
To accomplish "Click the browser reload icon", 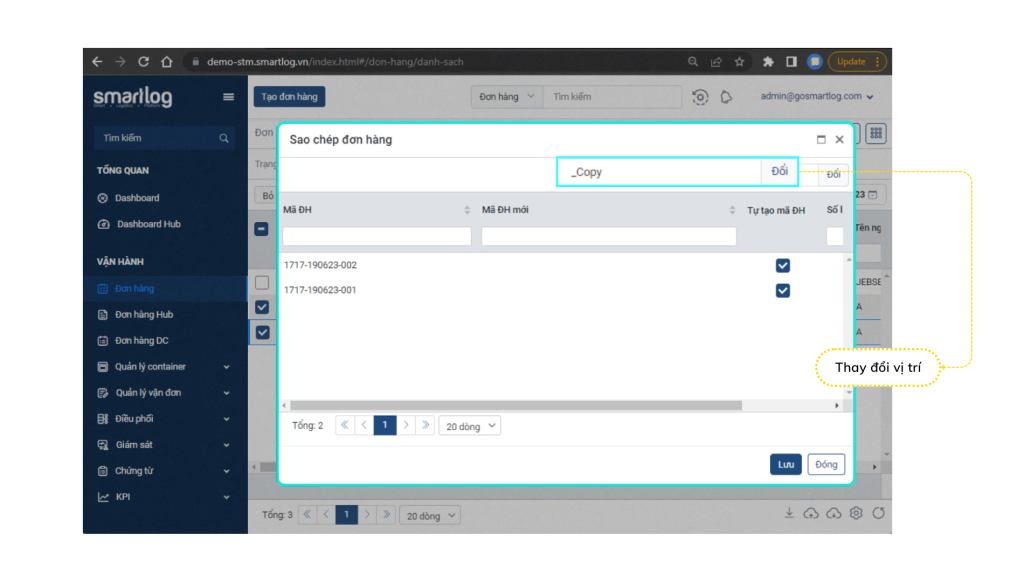I will click(143, 62).
